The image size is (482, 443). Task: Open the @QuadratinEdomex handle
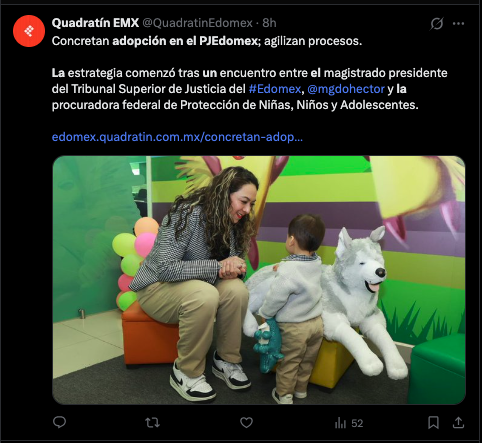point(198,23)
